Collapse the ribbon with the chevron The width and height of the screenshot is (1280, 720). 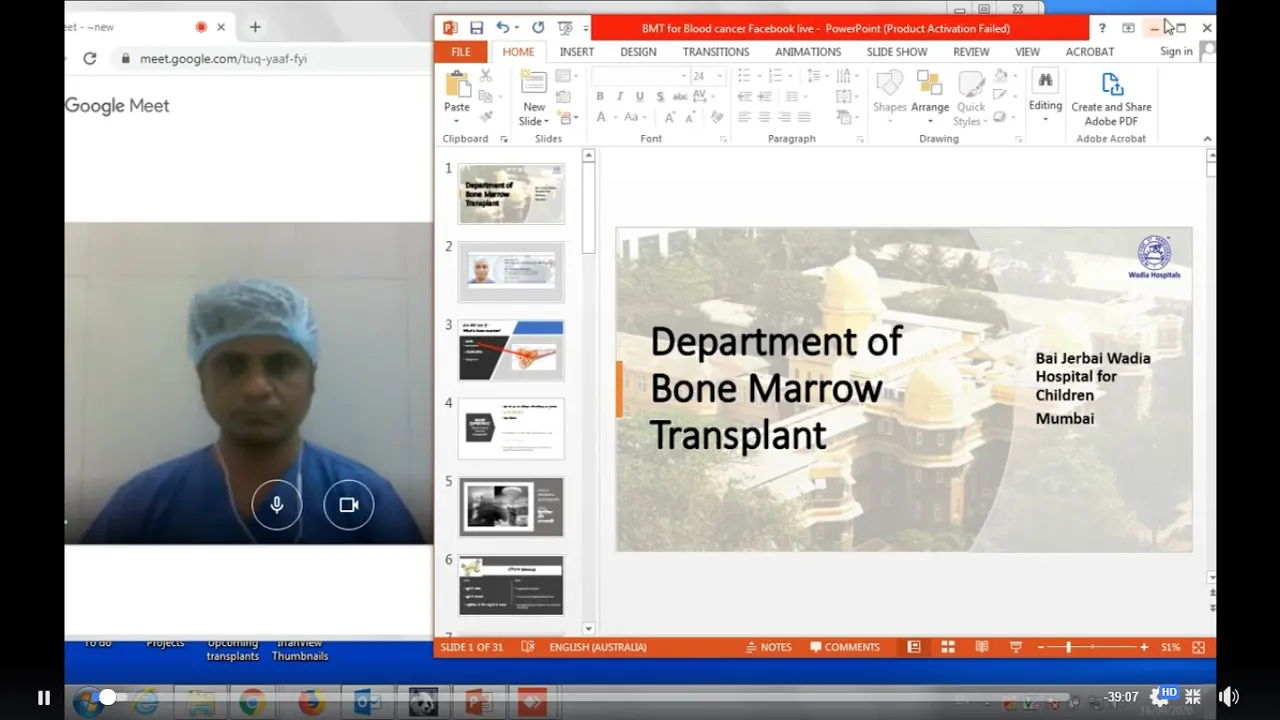pos(1207,139)
